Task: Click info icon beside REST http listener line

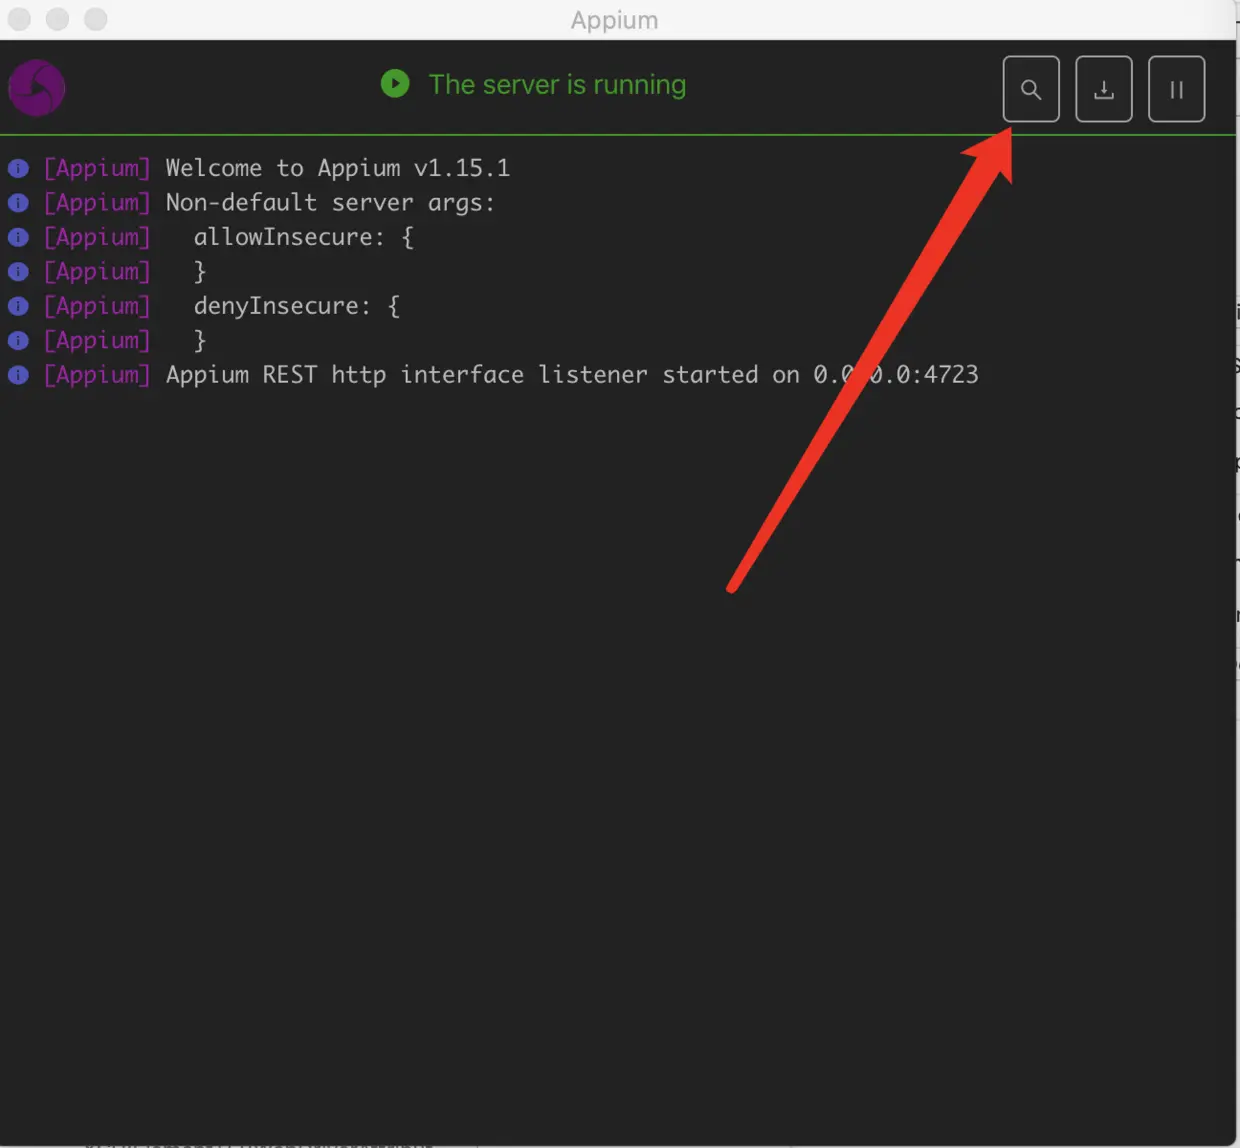Action: pos(18,375)
